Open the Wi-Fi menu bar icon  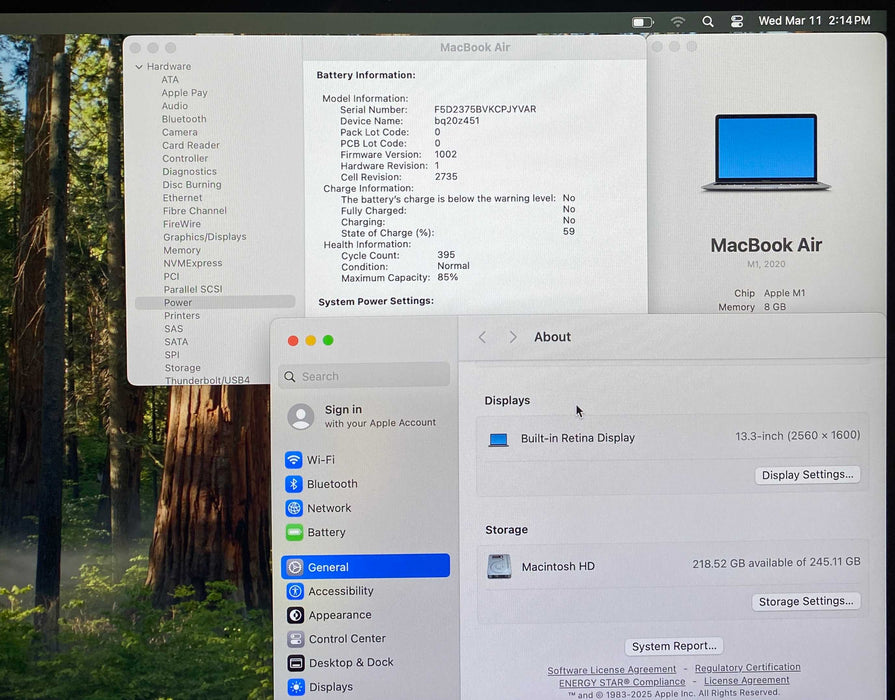point(678,22)
